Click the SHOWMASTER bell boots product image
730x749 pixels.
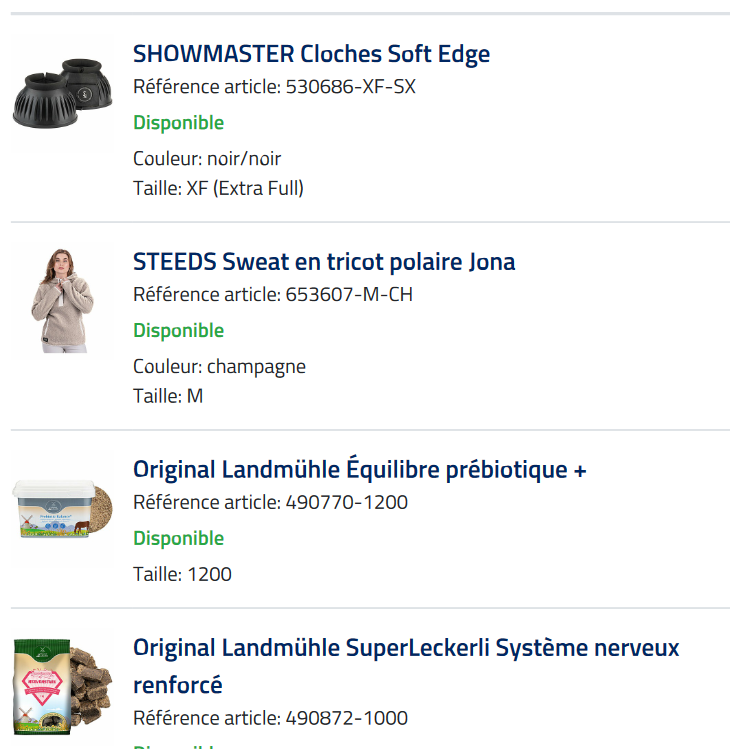63,94
